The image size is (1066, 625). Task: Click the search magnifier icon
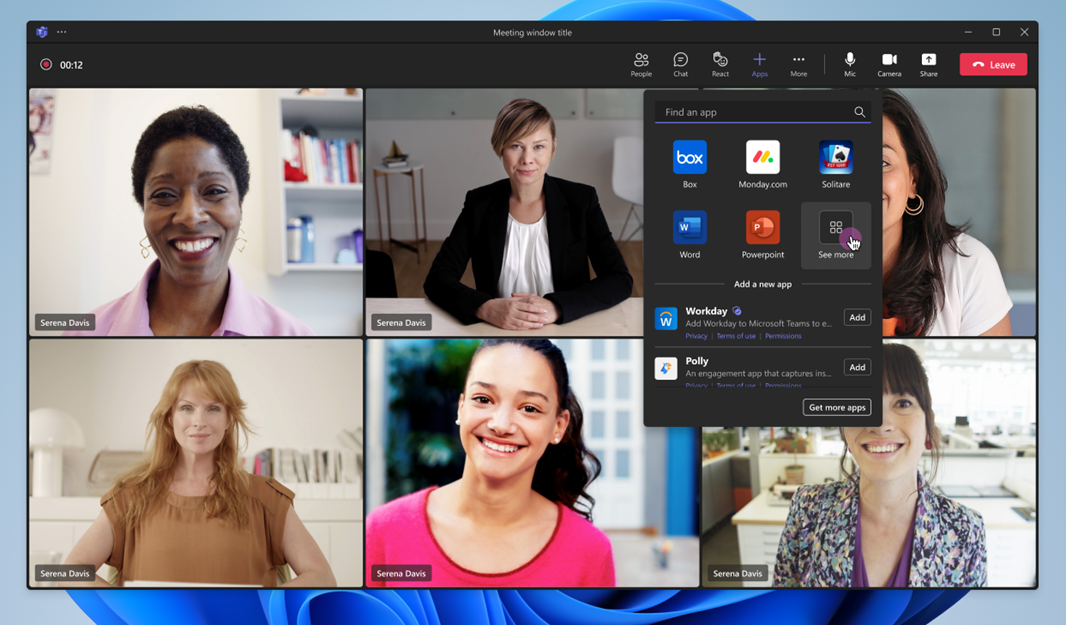tap(859, 112)
